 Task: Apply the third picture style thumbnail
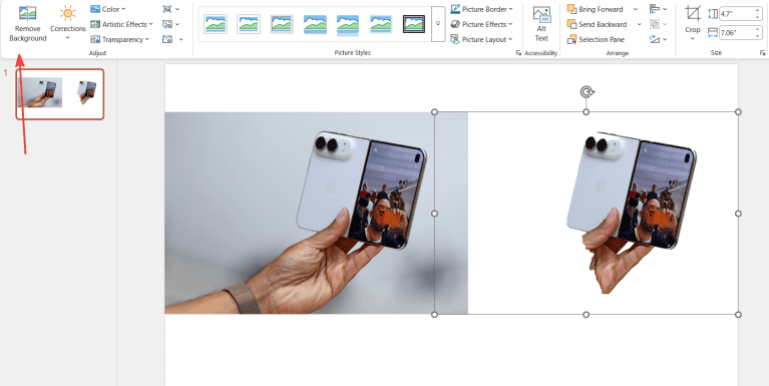click(x=282, y=24)
